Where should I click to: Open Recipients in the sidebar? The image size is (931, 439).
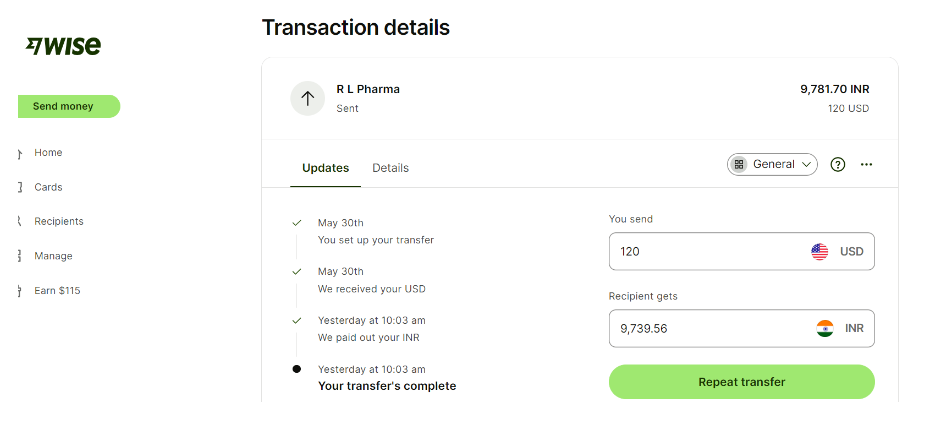click(59, 222)
